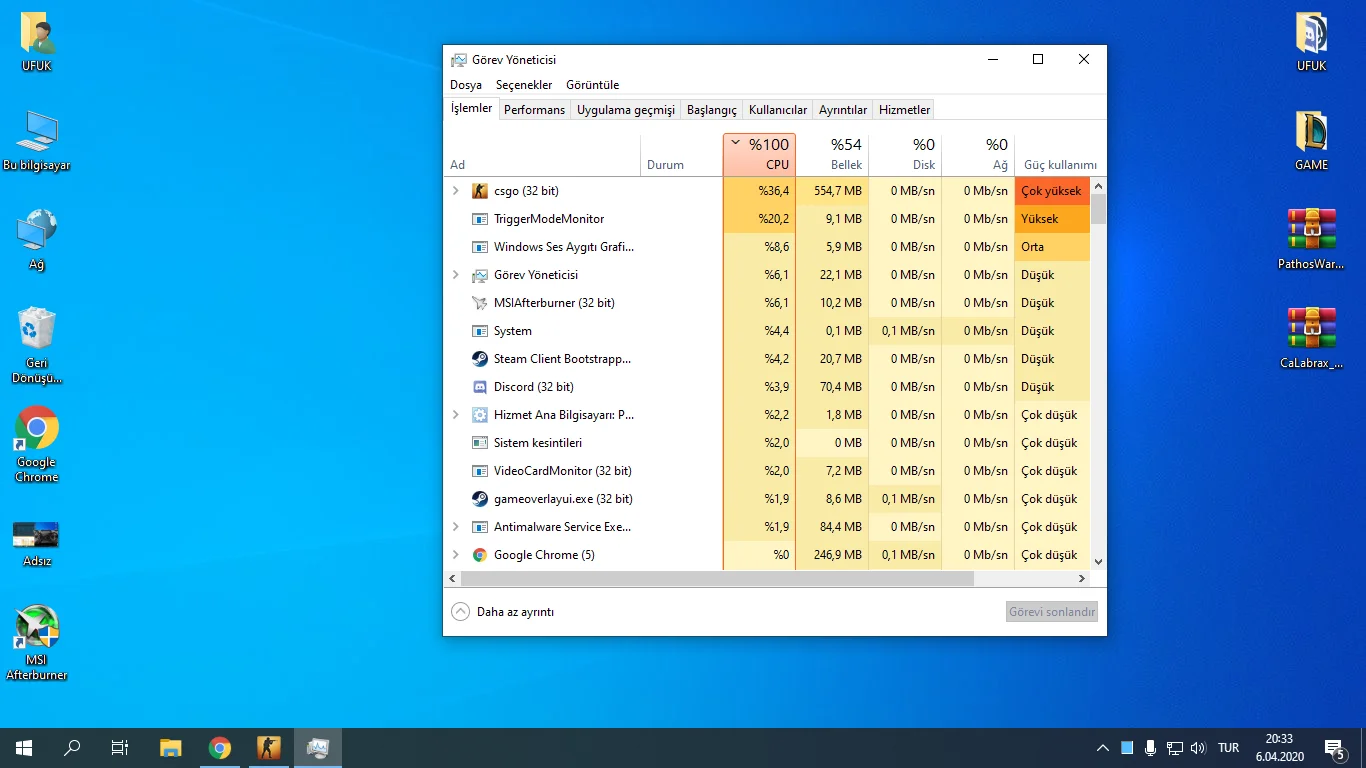Switch to the Performans tab

click(534, 110)
